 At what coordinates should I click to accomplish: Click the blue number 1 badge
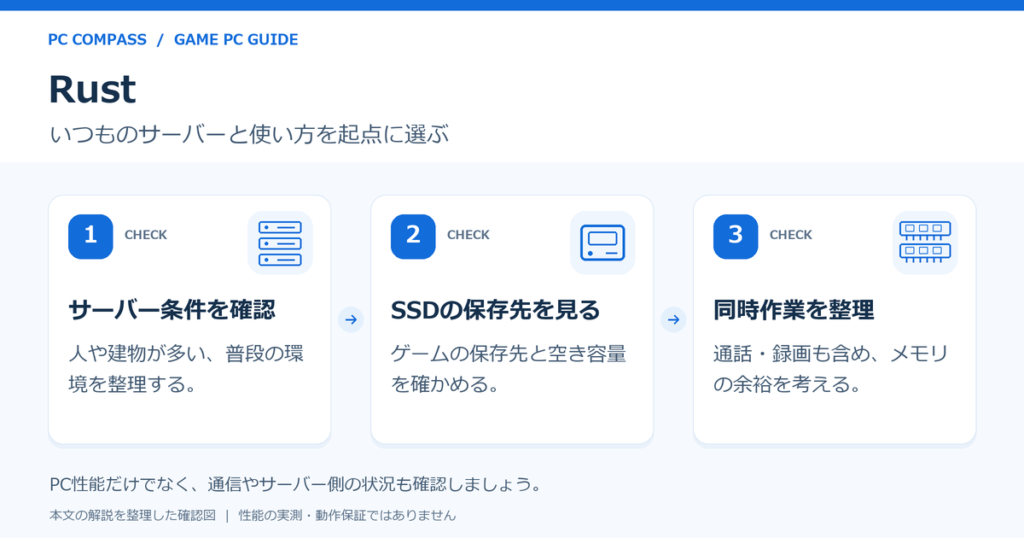(x=91, y=236)
